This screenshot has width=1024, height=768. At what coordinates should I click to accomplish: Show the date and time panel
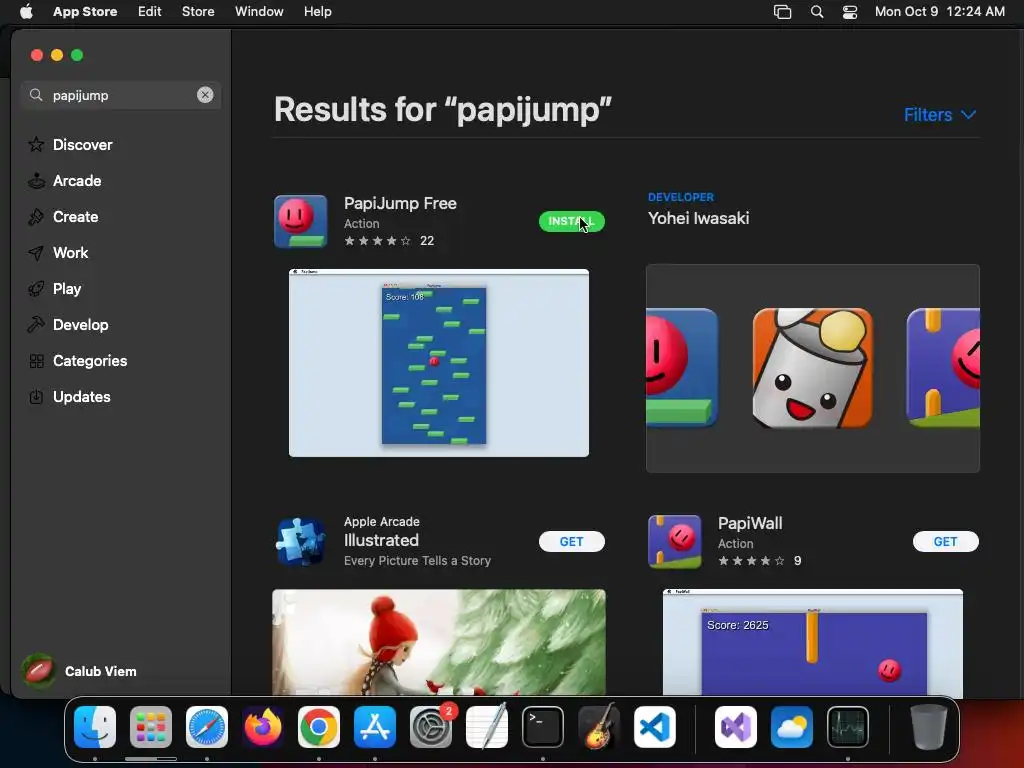pyautogui.click(x=939, y=12)
